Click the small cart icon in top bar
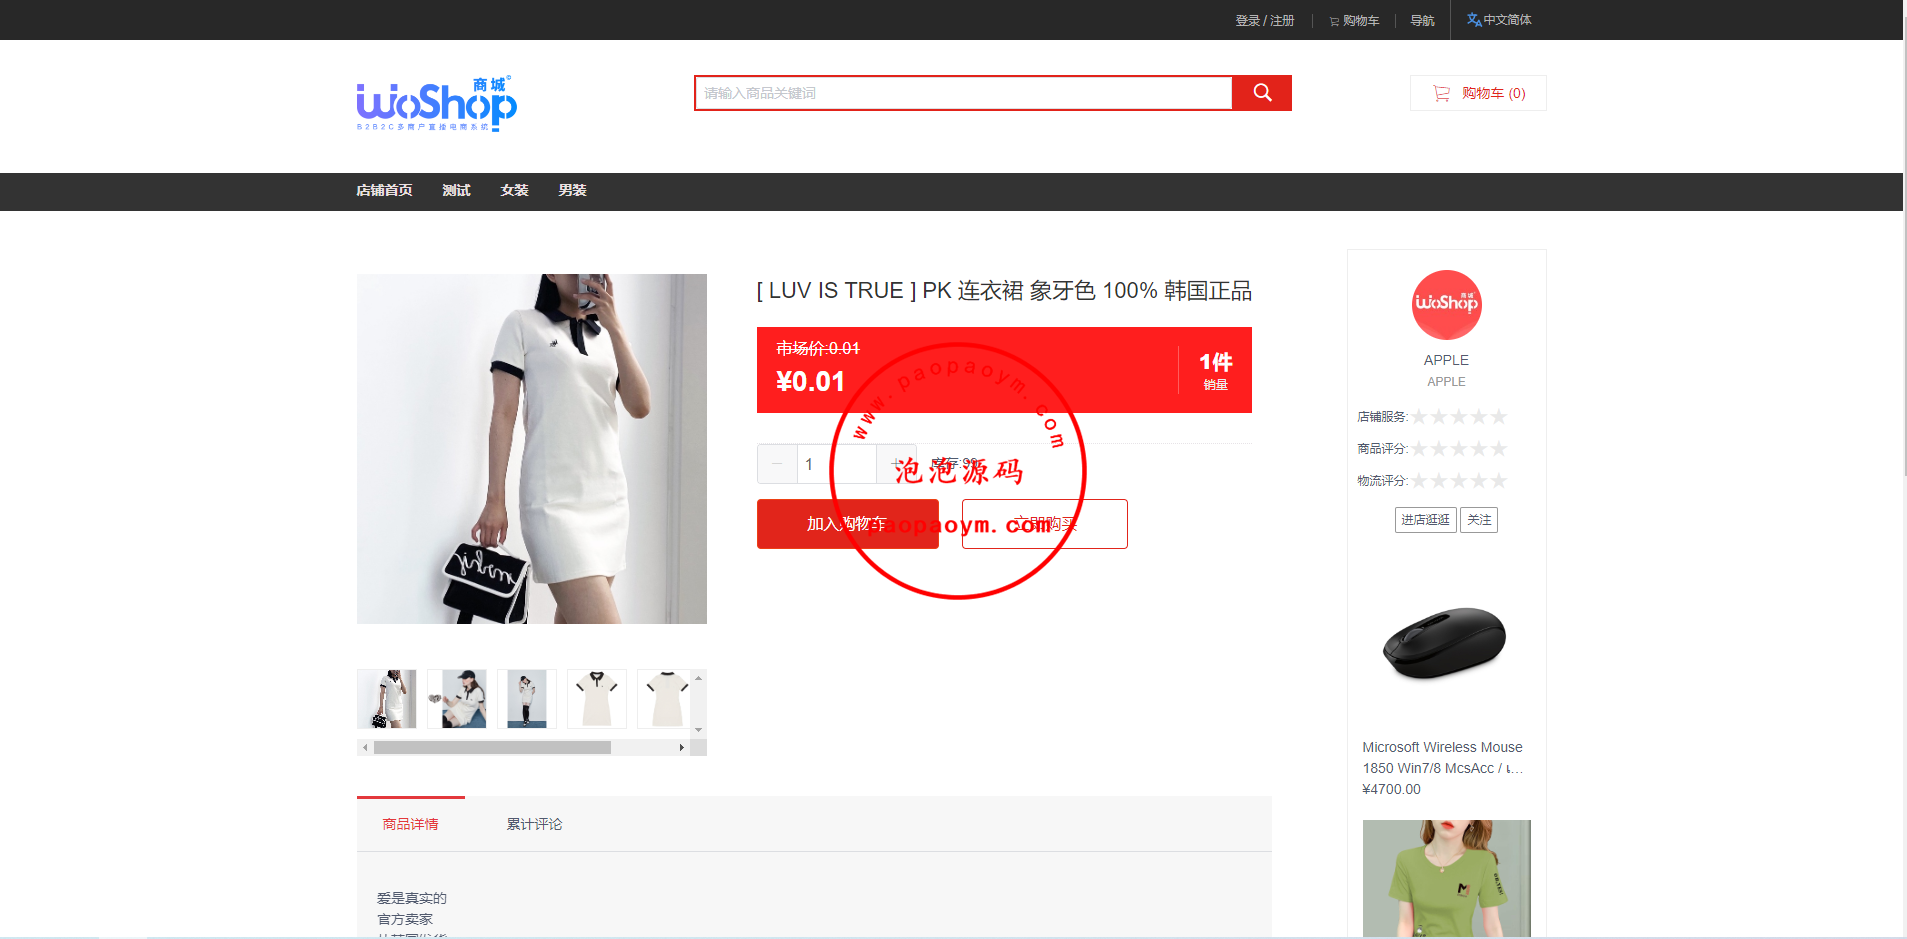The width and height of the screenshot is (1907, 939). point(1334,21)
